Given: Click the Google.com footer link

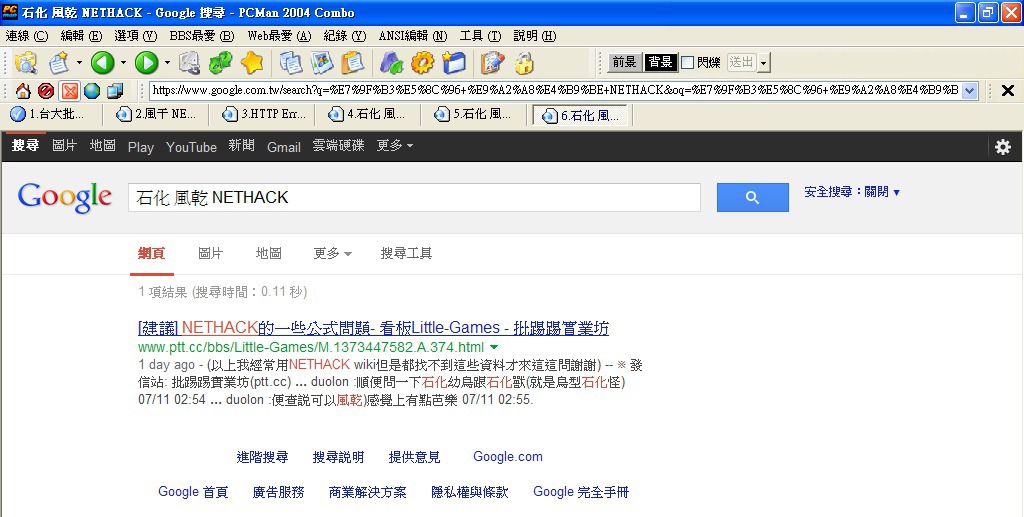Looking at the screenshot, I should pyautogui.click(x=508, y=457).
